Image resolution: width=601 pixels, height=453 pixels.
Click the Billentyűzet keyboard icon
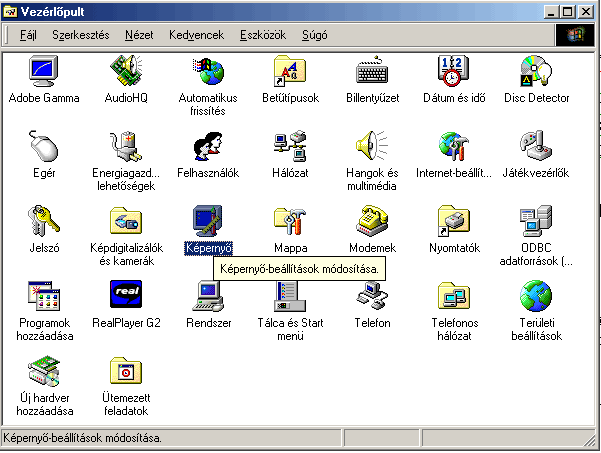[372, 72]
